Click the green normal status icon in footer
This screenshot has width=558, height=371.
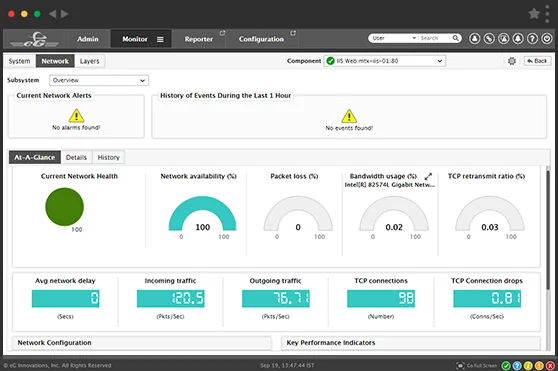(x=506, y=365)
